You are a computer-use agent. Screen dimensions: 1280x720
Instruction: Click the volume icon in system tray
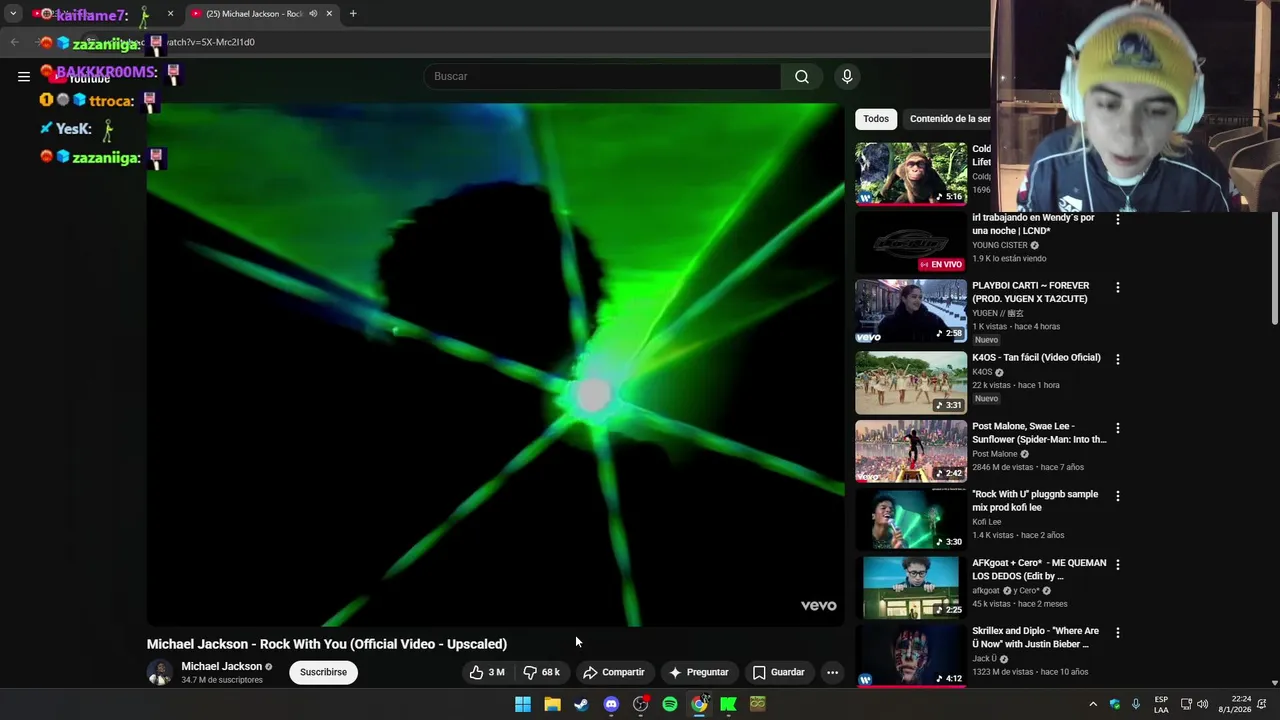[1203, 704]
